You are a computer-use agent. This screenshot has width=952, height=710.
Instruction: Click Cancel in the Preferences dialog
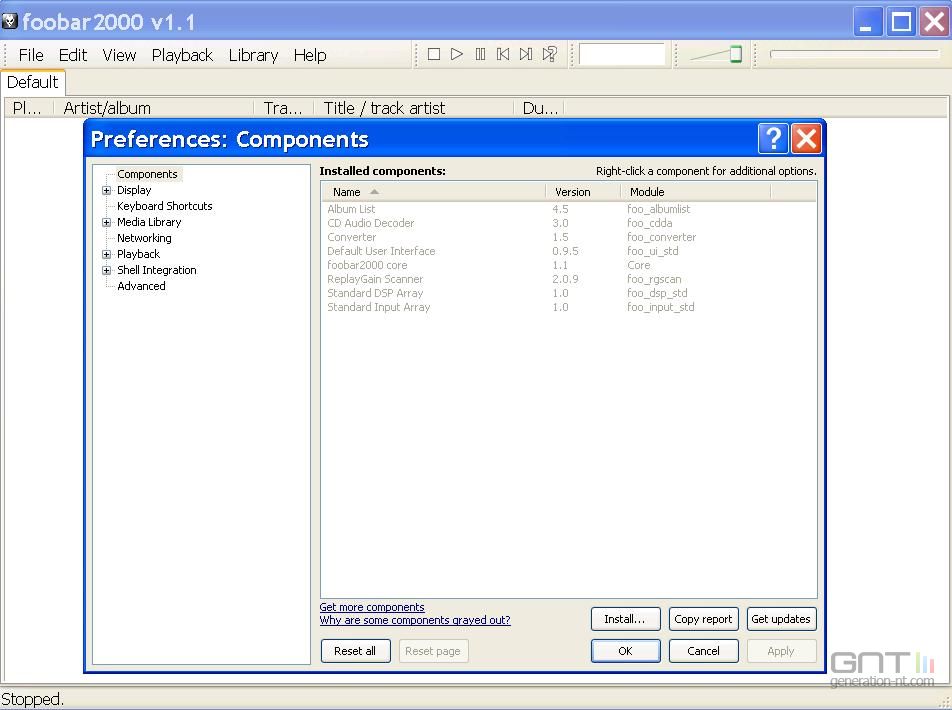(x=704, y=651)
